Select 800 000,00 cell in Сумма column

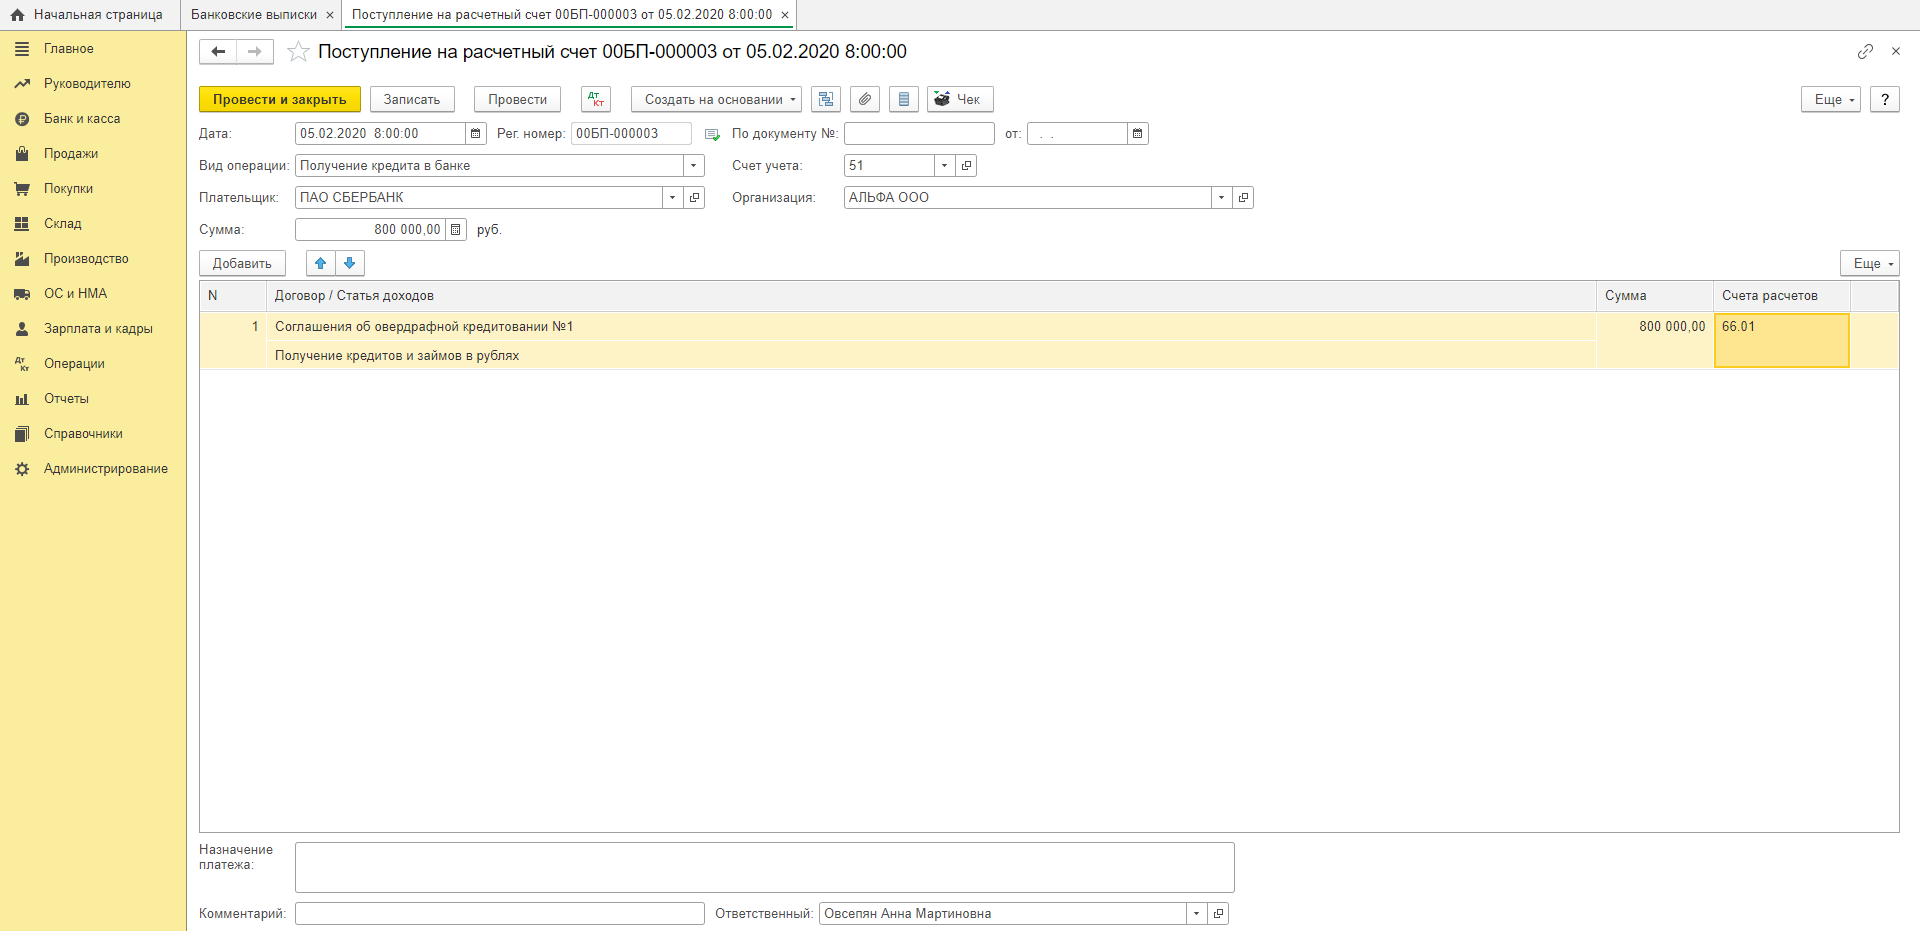pos(1655,340)
